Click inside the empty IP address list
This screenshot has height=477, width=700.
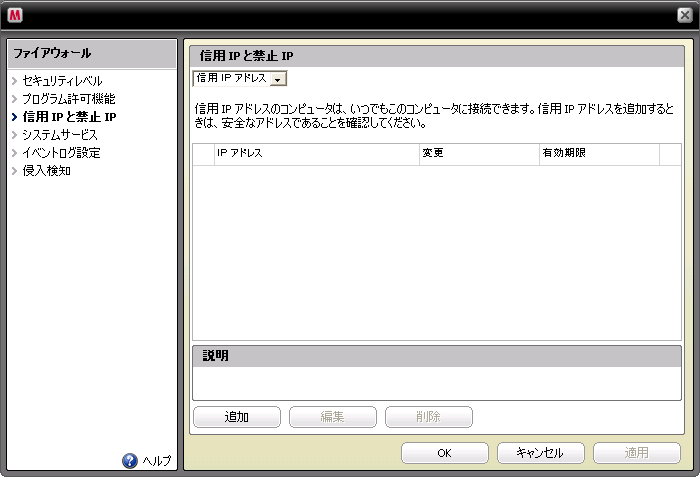coord(436,250)
